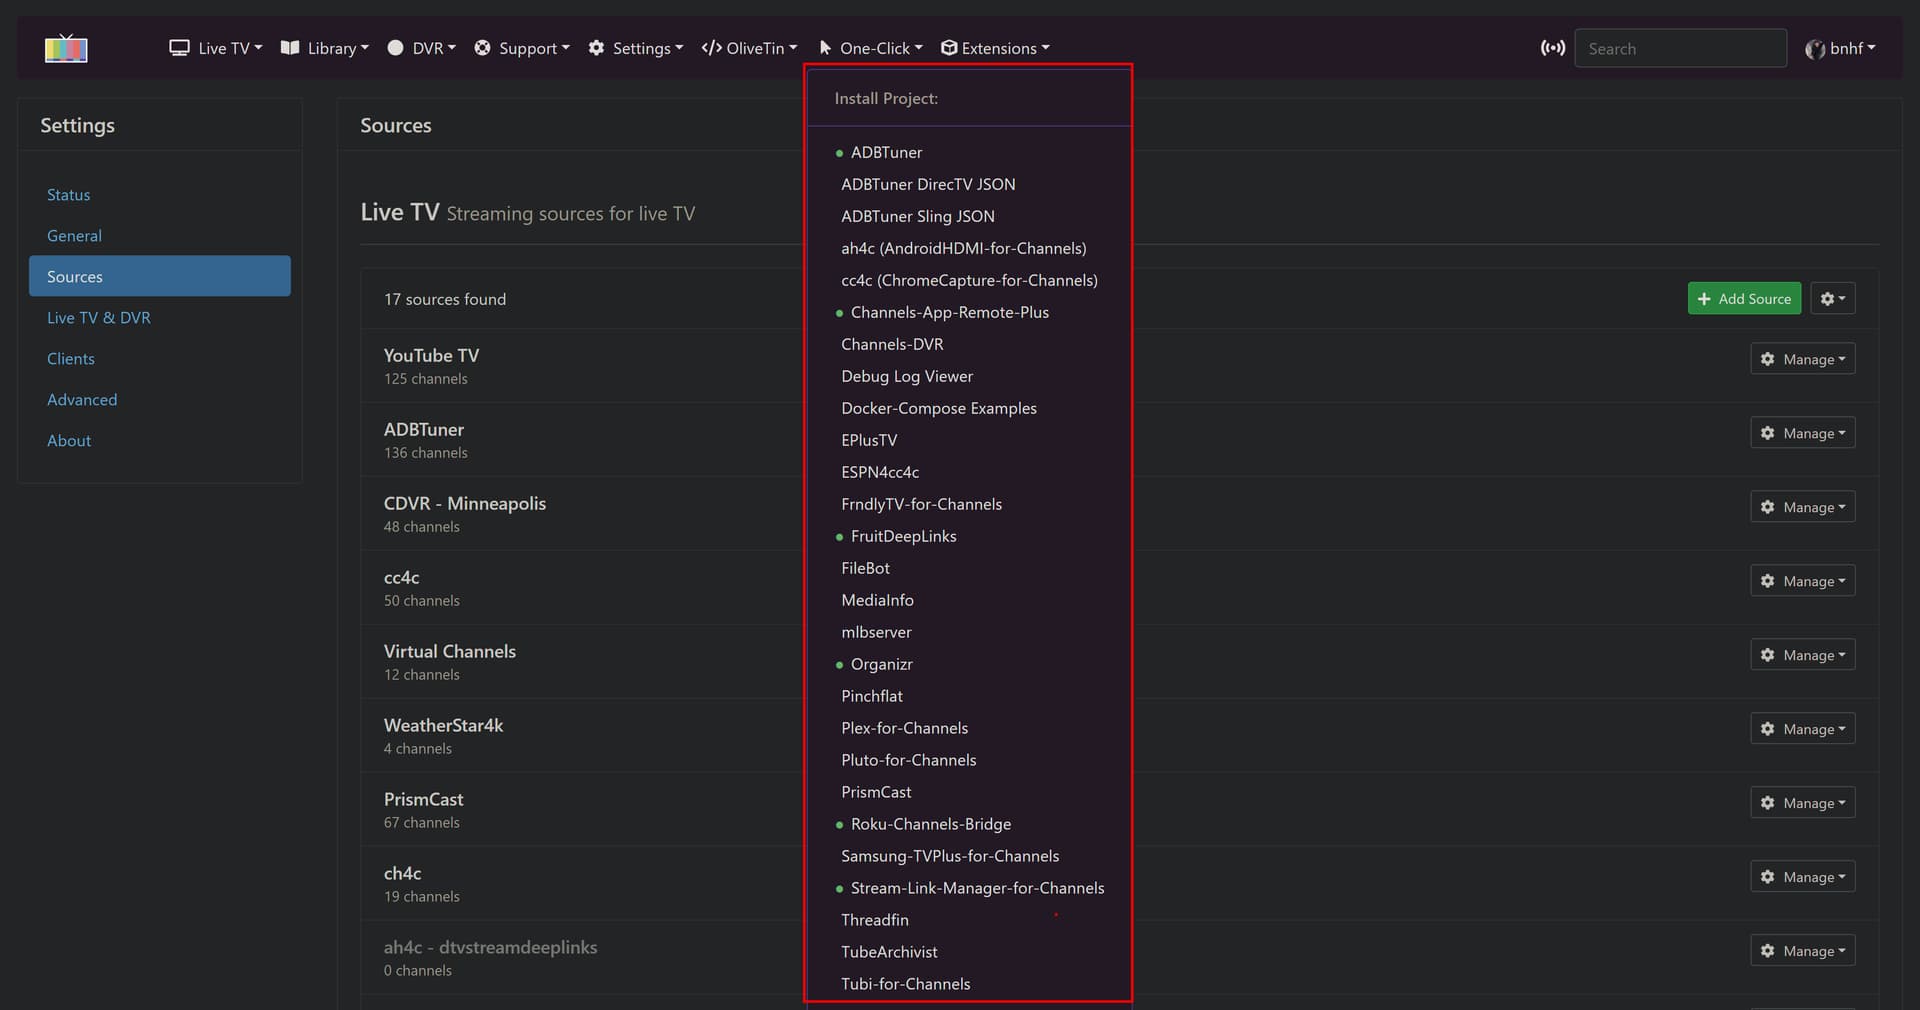Screen dimensions: 1920x1010
Task: Click the Channels TV logo icon
Action: [66, 48]
